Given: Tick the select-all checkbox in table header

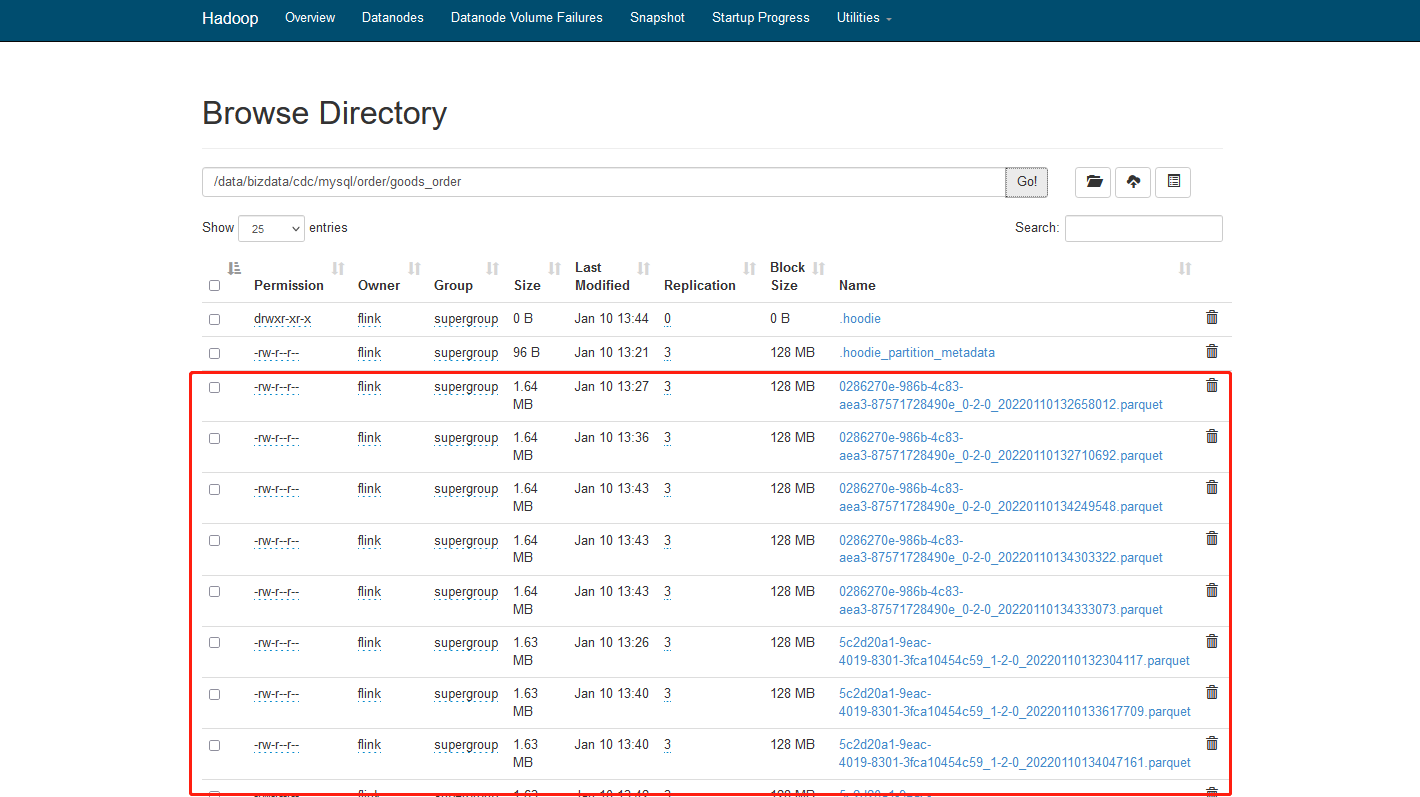Looking at the screenshot, I should pyautogui.click(x=214, y=286).
